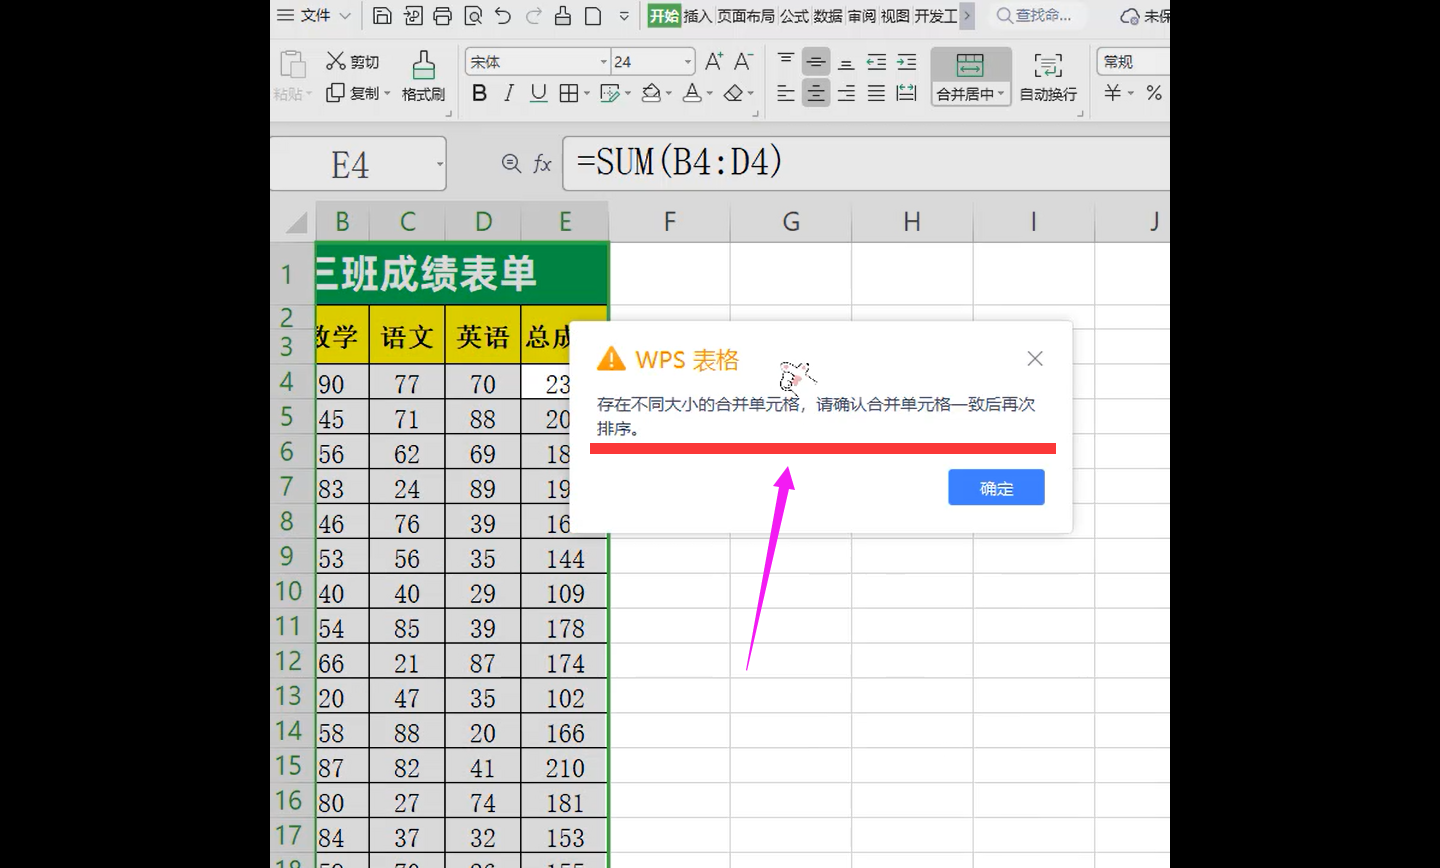Image resolution: width=1440 pixels, height=868 pixels.
Task: Apply percentage number format
Action: pyautogui.click(x=1152, y=93)
